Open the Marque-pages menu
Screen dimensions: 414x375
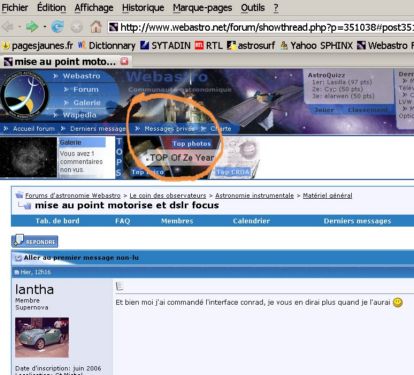(x=202, y=8)
